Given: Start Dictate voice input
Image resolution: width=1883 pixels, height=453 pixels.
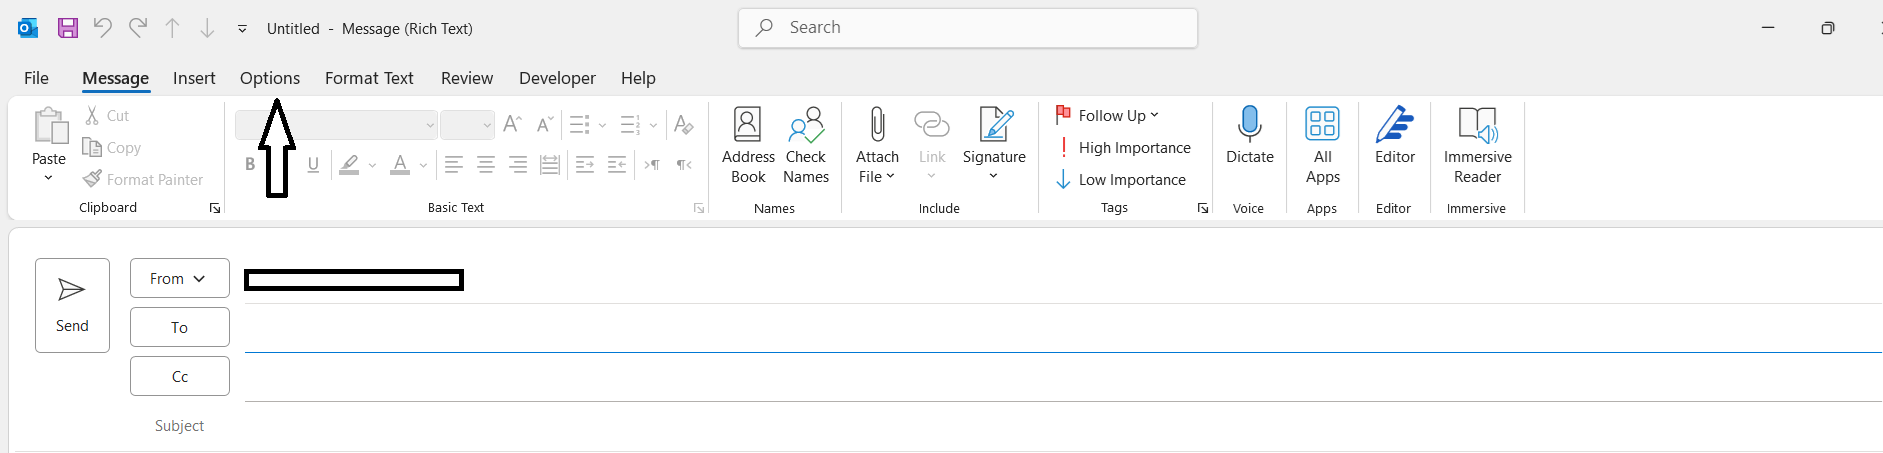Looking at the screenshot, I should (1250, 136).
